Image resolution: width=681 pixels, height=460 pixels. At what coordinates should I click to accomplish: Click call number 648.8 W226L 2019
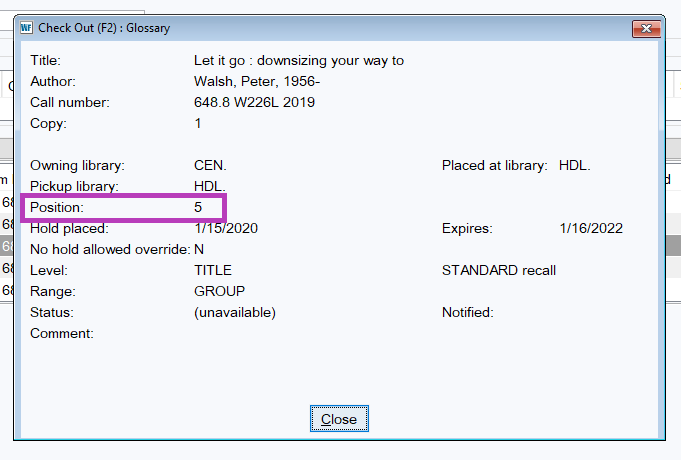[x=255, y=102]
